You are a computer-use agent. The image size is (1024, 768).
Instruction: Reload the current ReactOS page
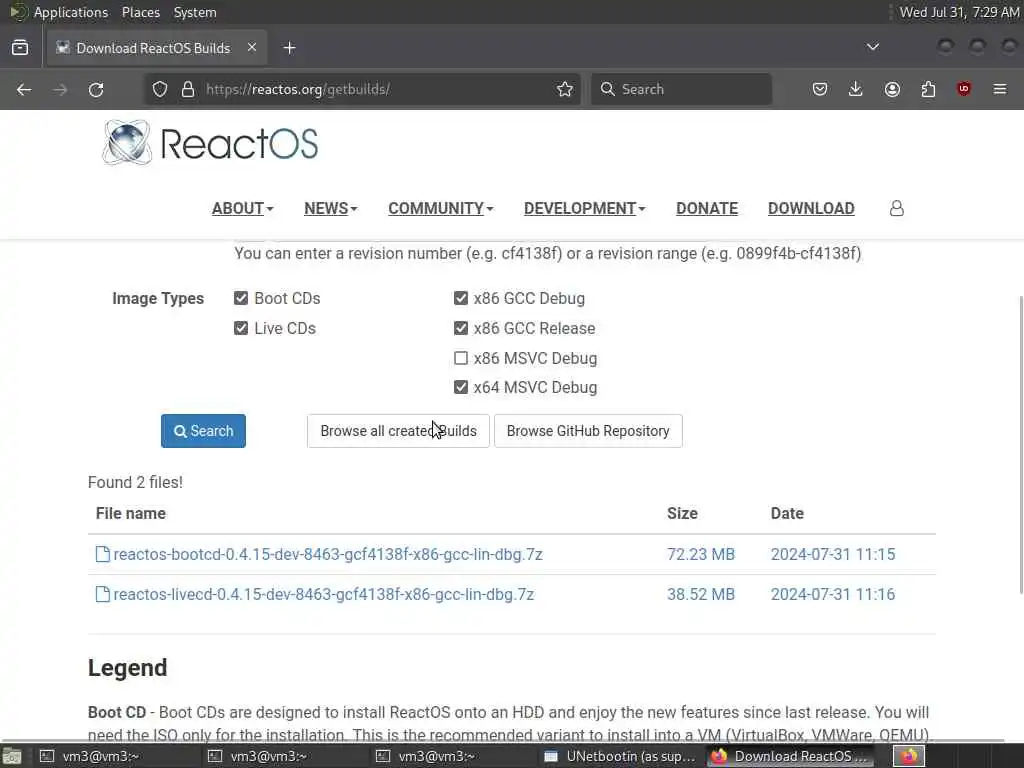coord(96,89)
